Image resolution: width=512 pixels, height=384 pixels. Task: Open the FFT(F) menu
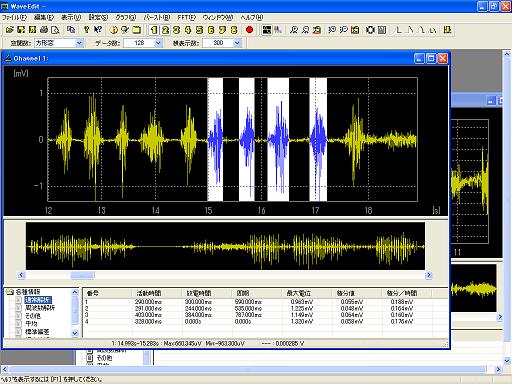pyautogui.click(x=187, y=17)
